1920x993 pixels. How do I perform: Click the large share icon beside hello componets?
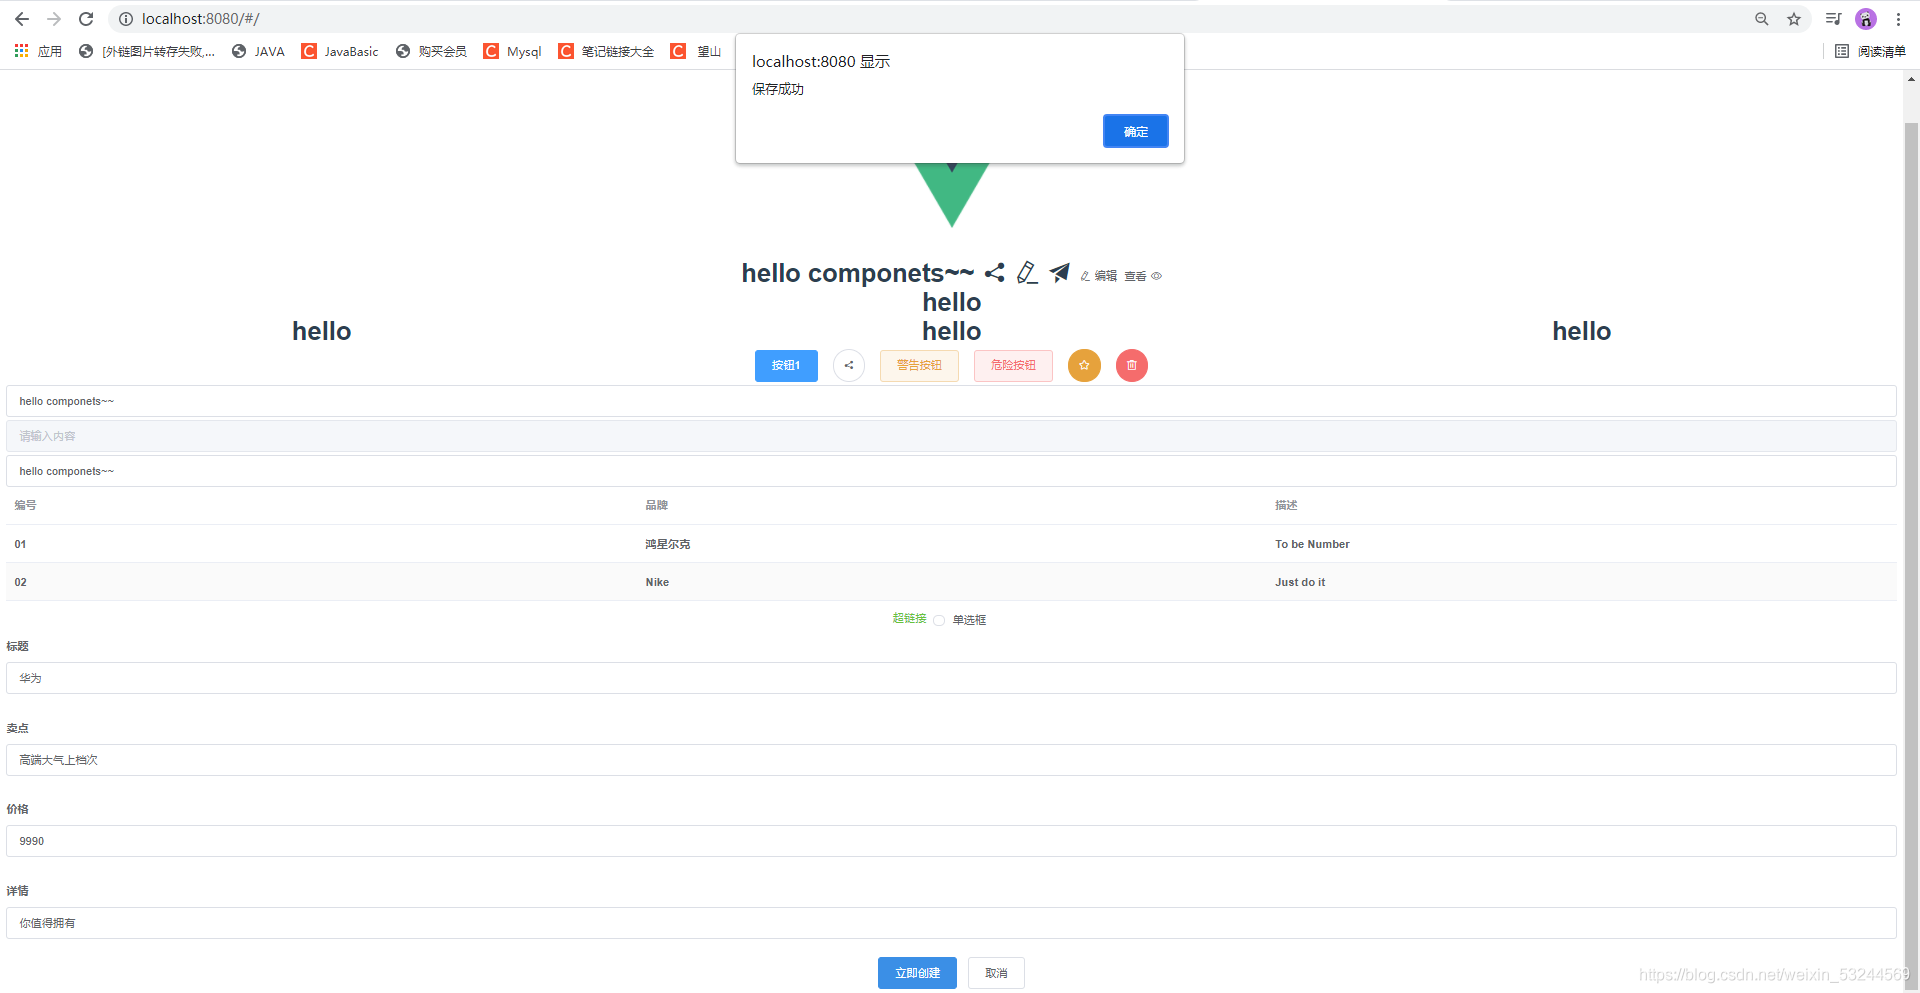pos(994,272)
